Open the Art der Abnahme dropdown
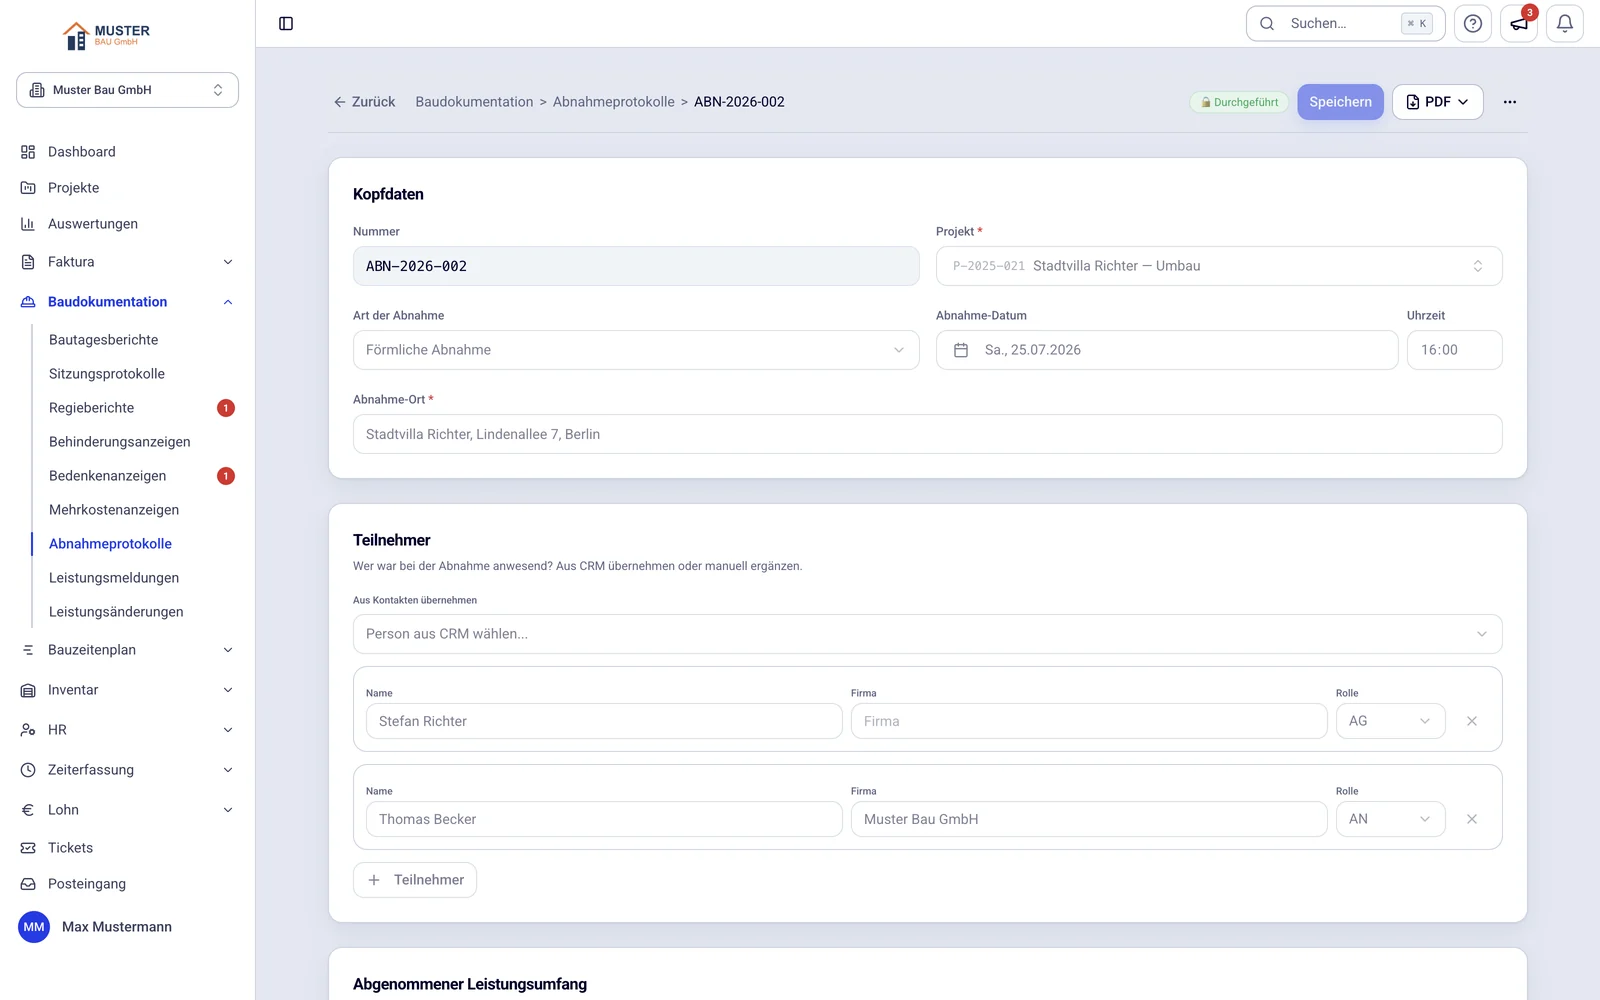1600x1000 pixels. [636, 350]
